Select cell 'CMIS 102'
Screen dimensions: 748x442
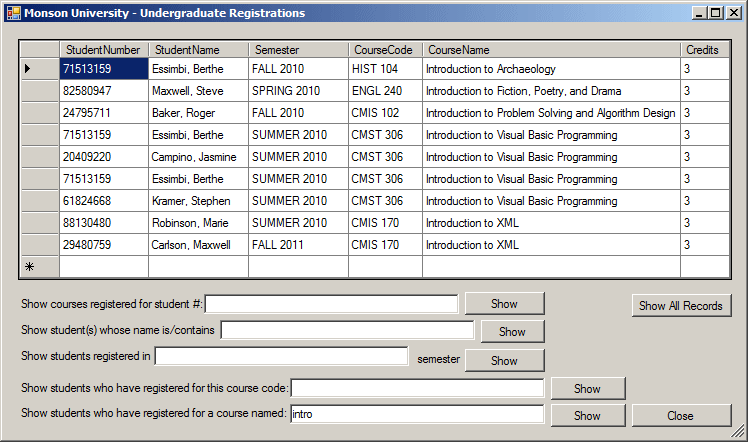[385, 113]
